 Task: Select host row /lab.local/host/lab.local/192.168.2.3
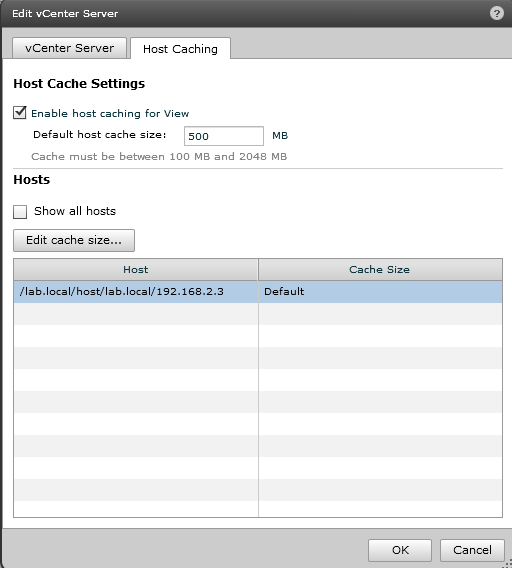[x=258, y=292]
